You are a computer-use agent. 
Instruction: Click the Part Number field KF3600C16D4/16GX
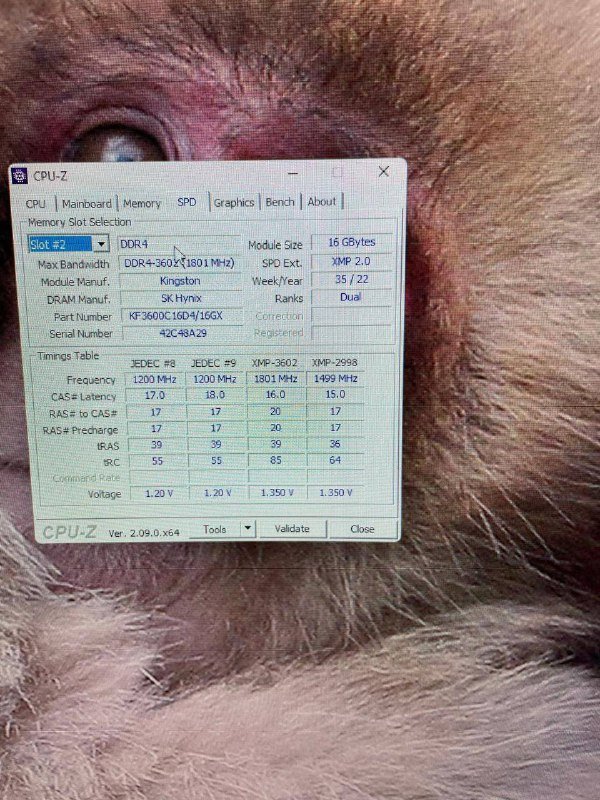click(176, 316)
